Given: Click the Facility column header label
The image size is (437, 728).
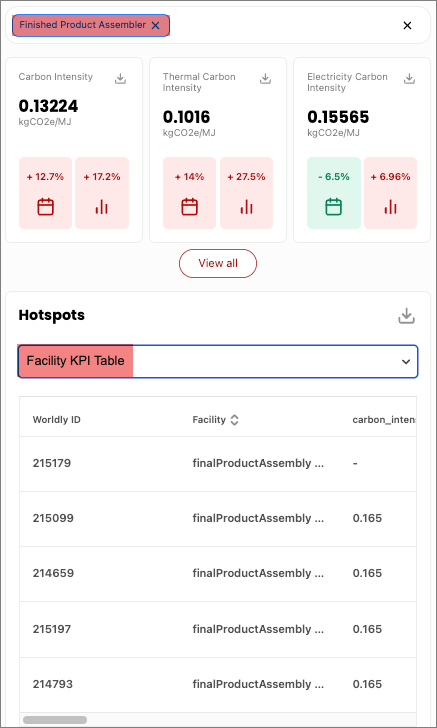Looking at the screenshot, I should click(x=209, y=420).
